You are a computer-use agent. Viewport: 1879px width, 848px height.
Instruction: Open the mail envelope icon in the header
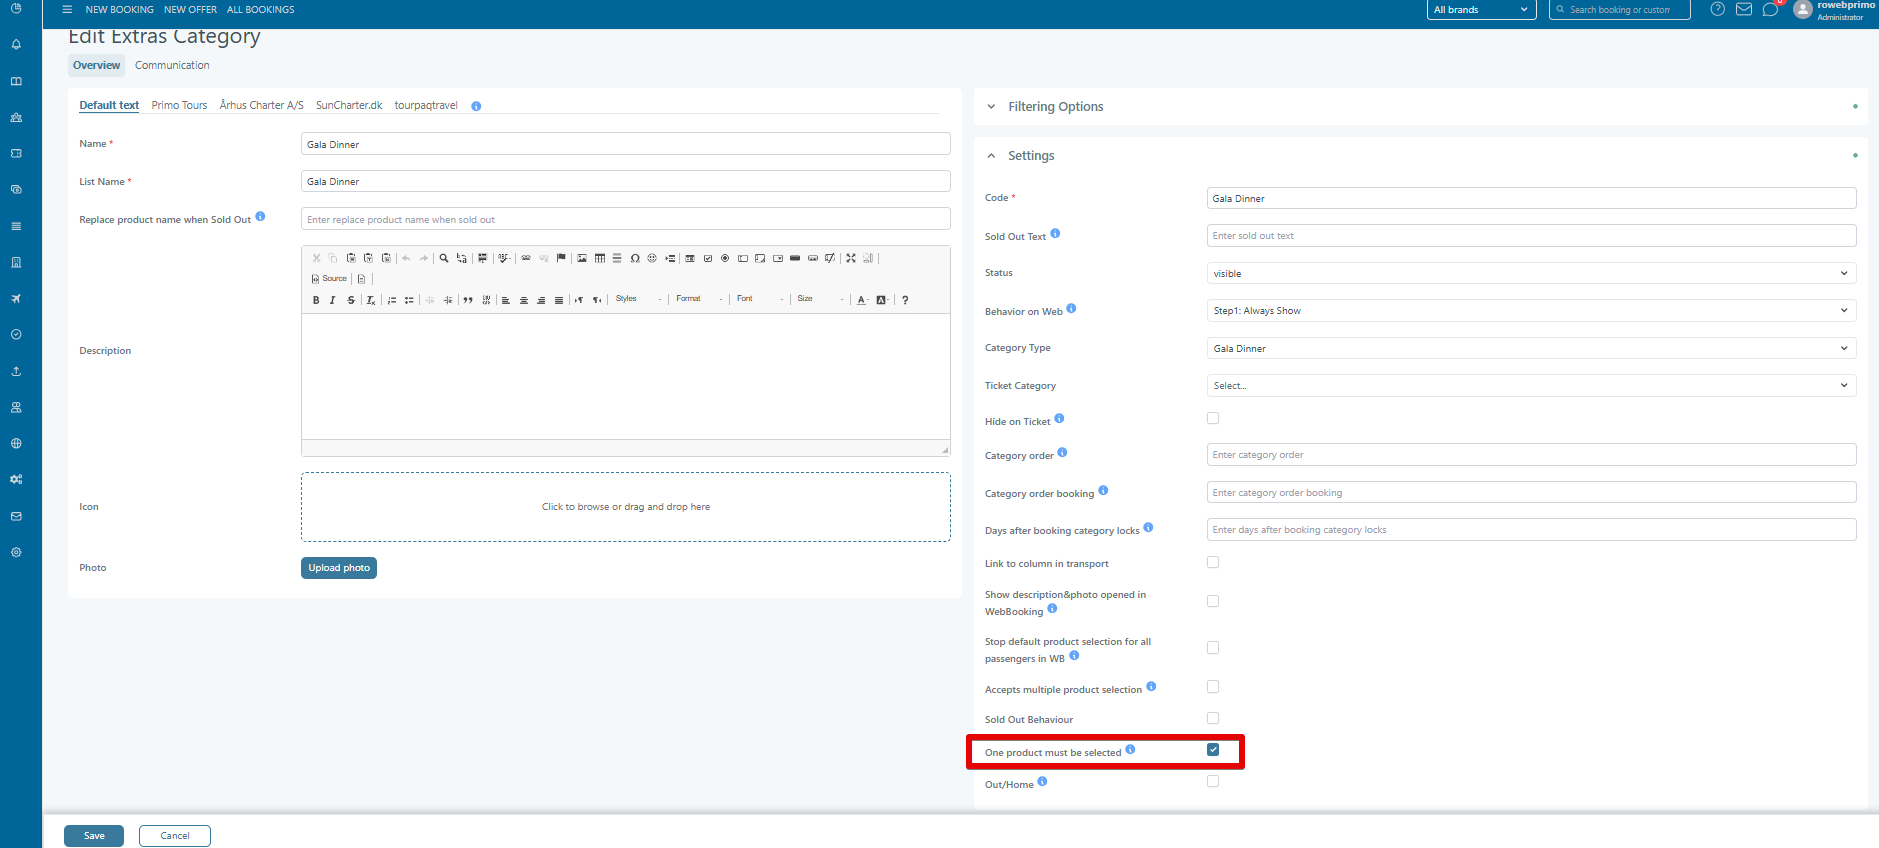click(1744, 10)
